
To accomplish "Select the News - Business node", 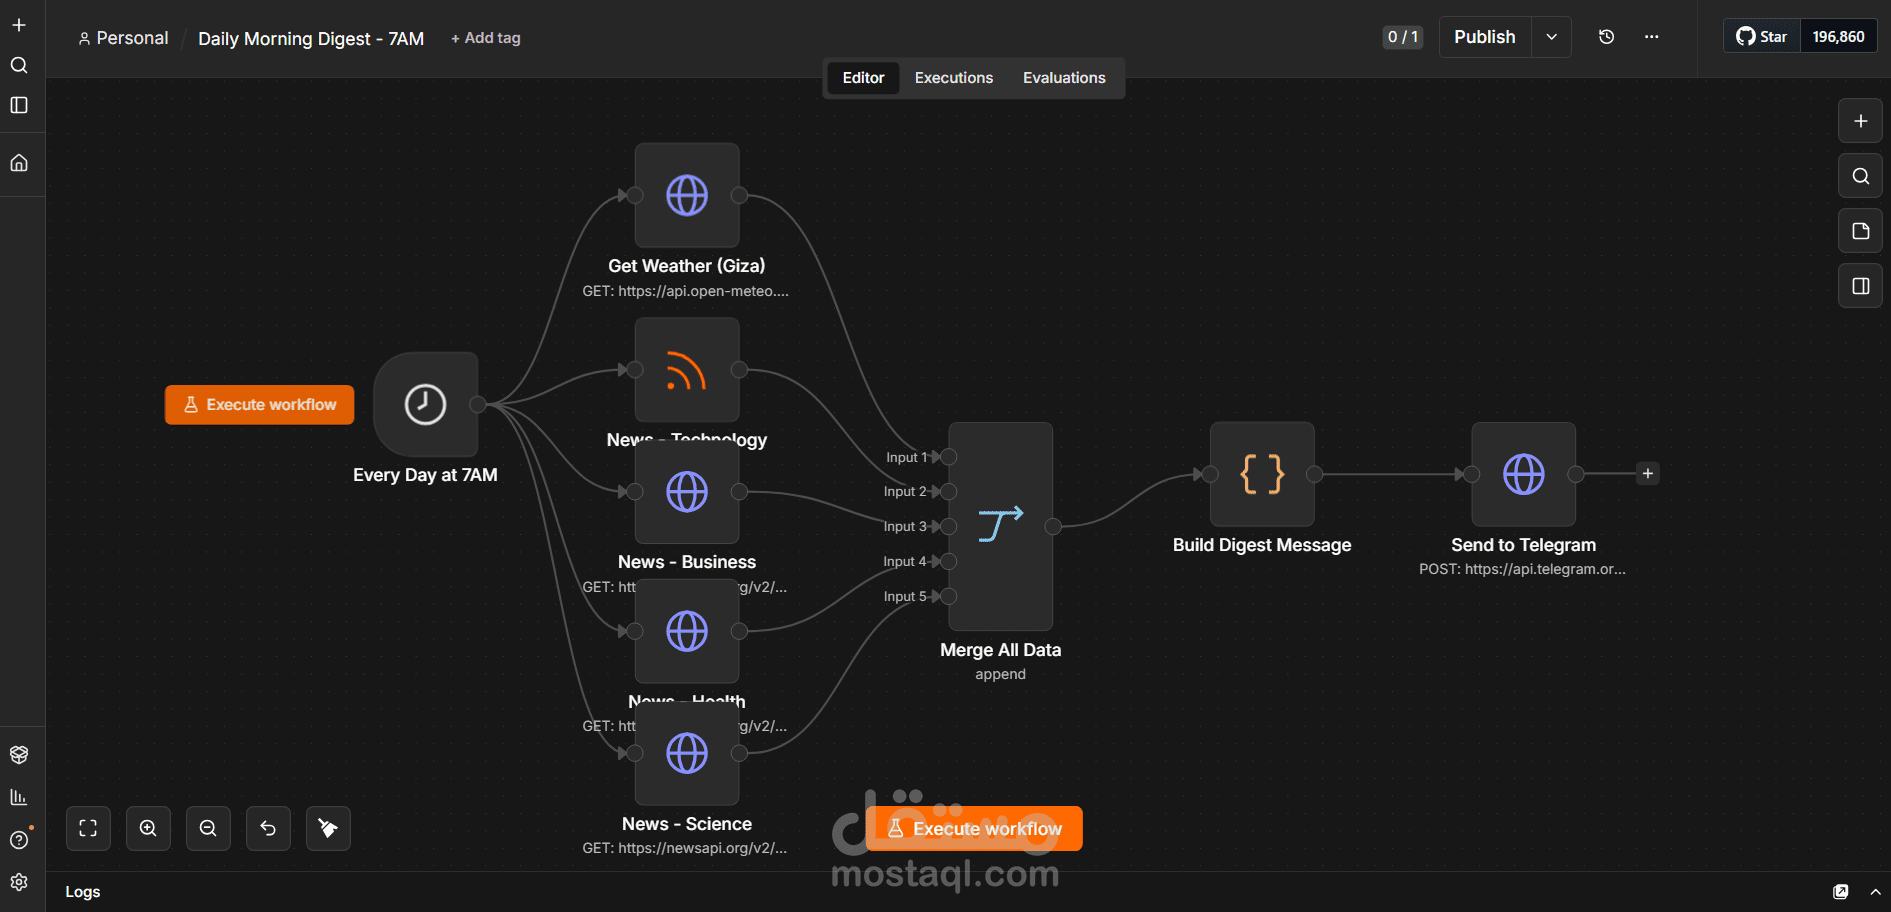I will 687,492.
